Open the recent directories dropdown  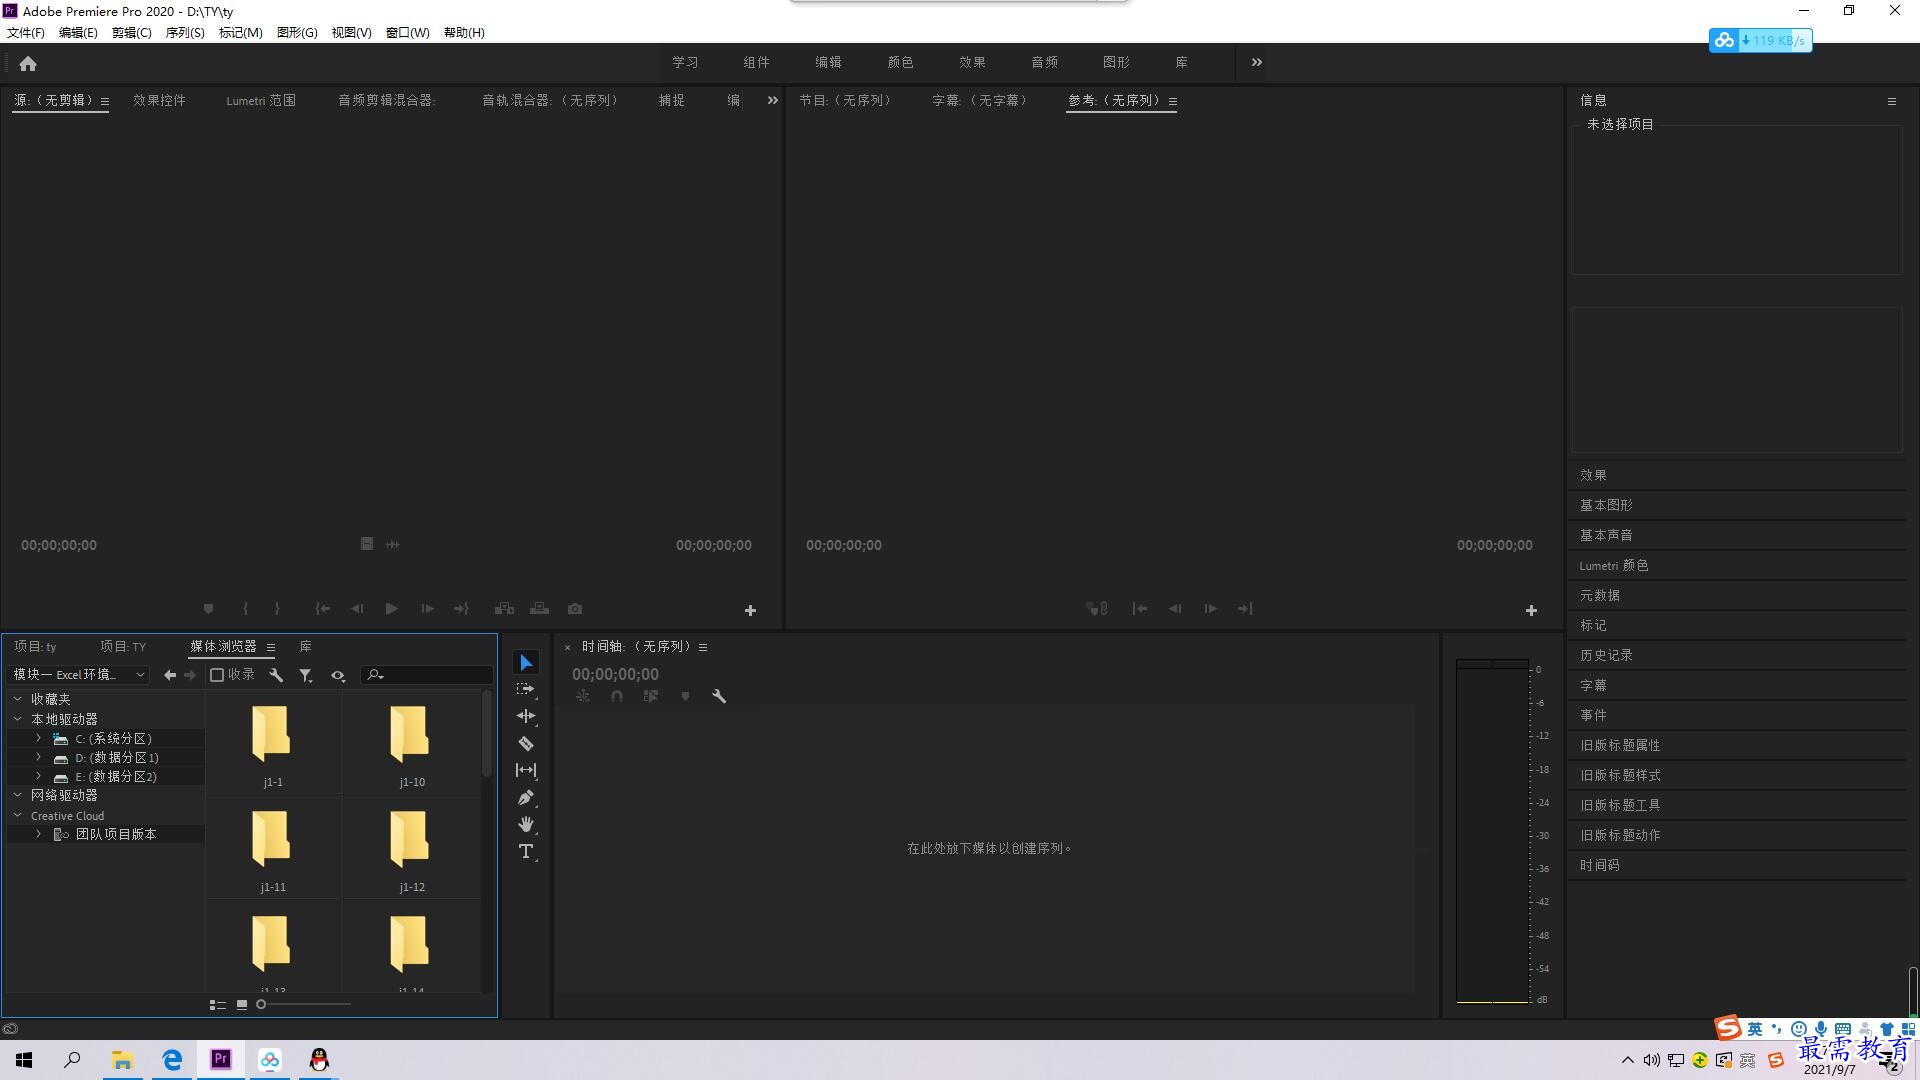pos(79,675)
